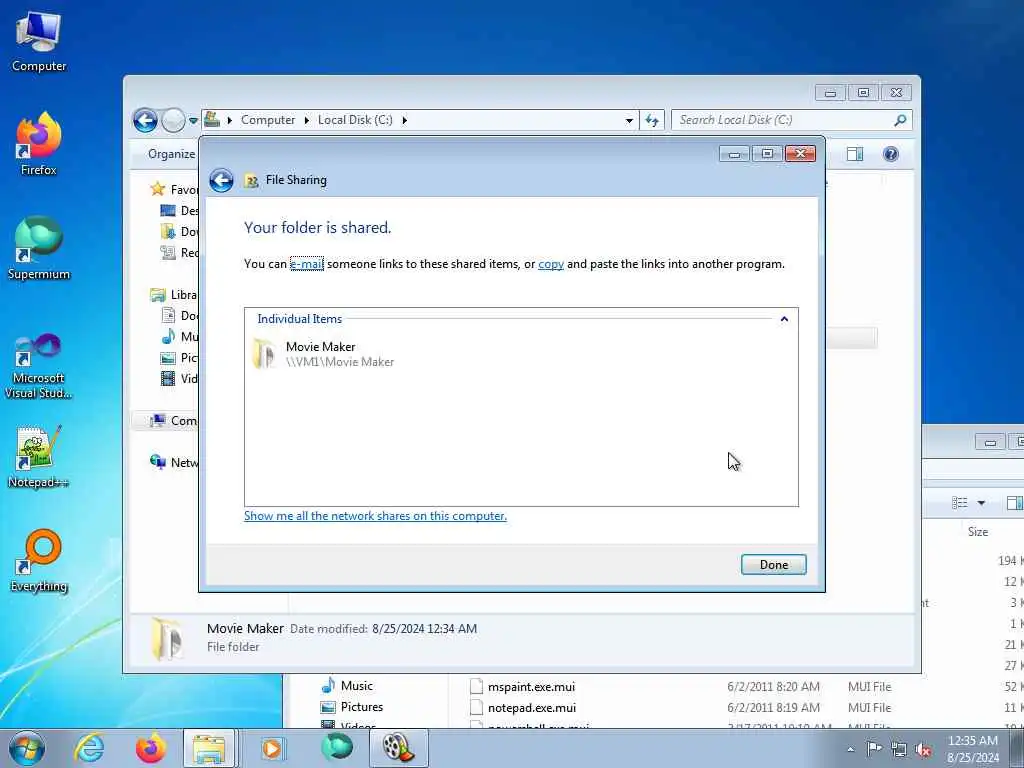Image resolution: width=1024 pixels, height=768 pixels.
Task: Go back in the File Sharing dialog
Action: point(221,180)
